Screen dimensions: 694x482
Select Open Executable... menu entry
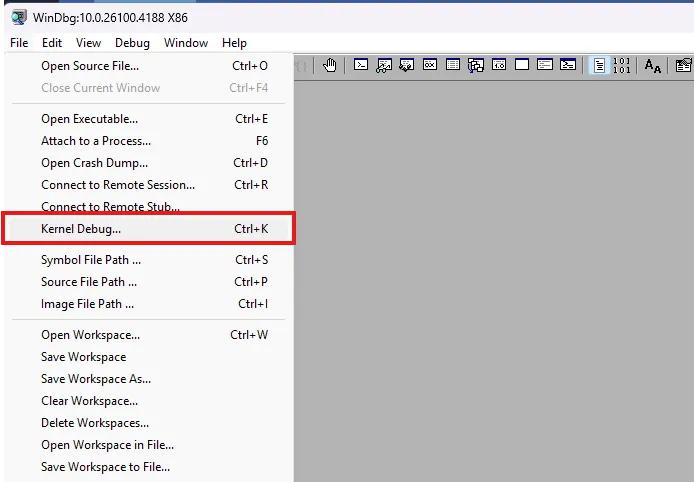(149, 119)
